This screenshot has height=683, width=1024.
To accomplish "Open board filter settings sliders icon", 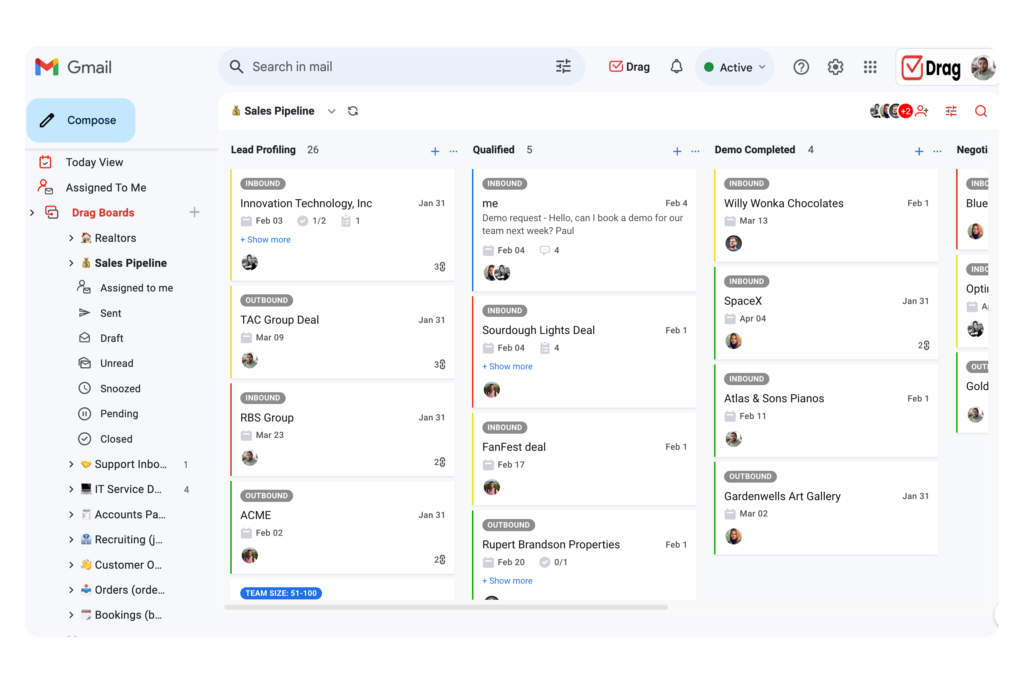I will [951, 111].
